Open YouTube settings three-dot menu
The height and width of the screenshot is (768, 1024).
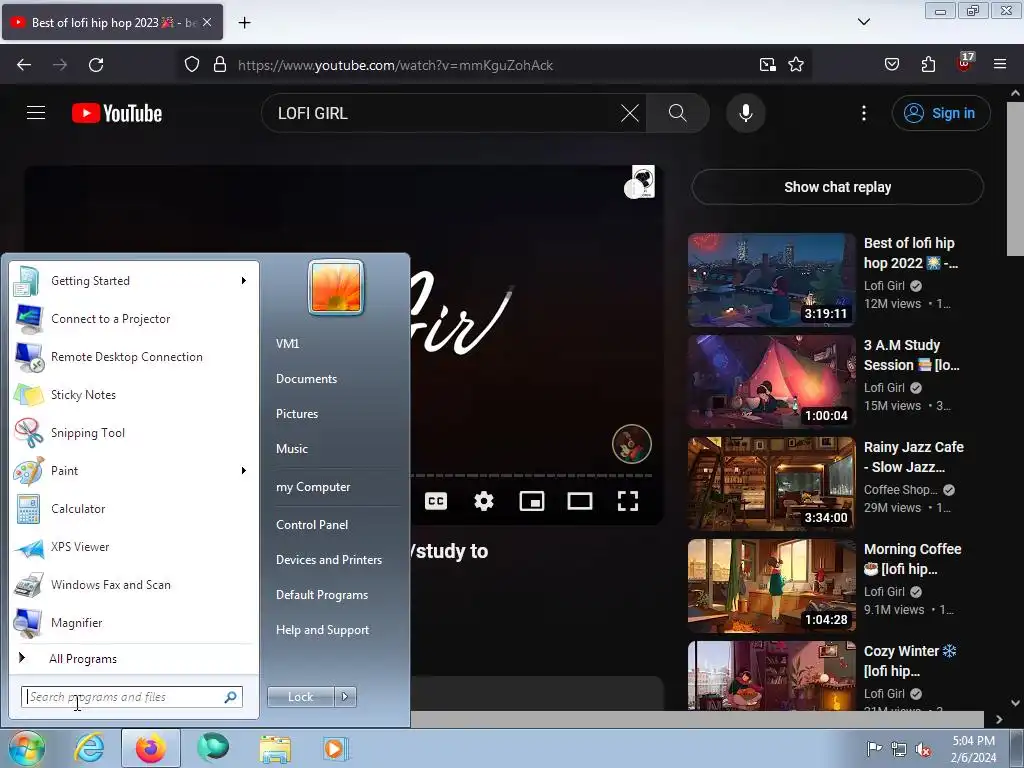(x=863, y=113)
